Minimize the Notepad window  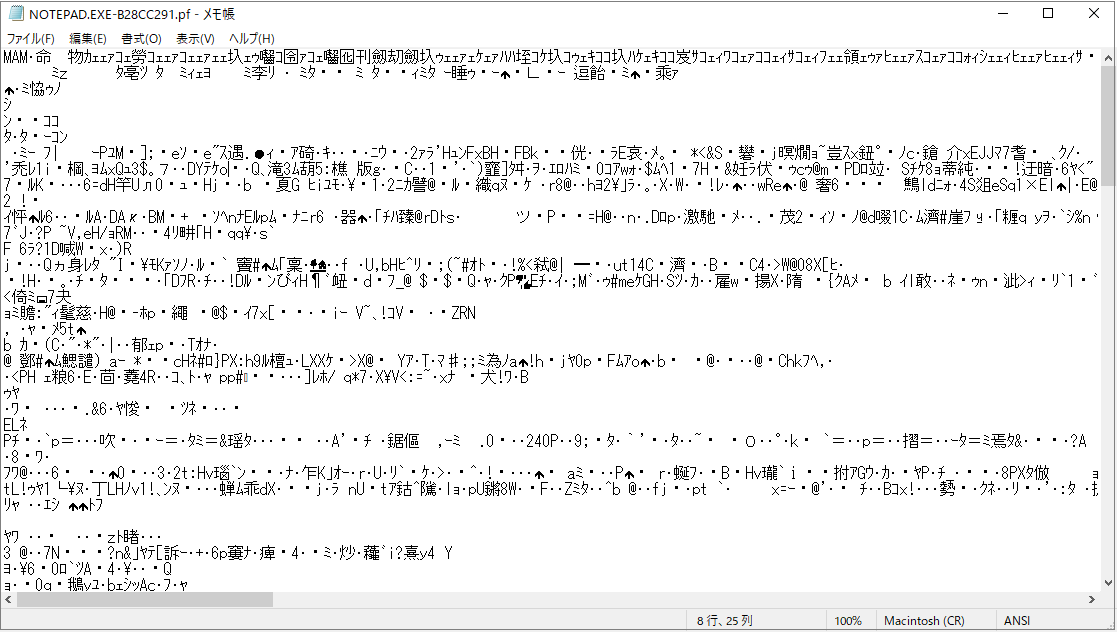[x=1002, y=14]
